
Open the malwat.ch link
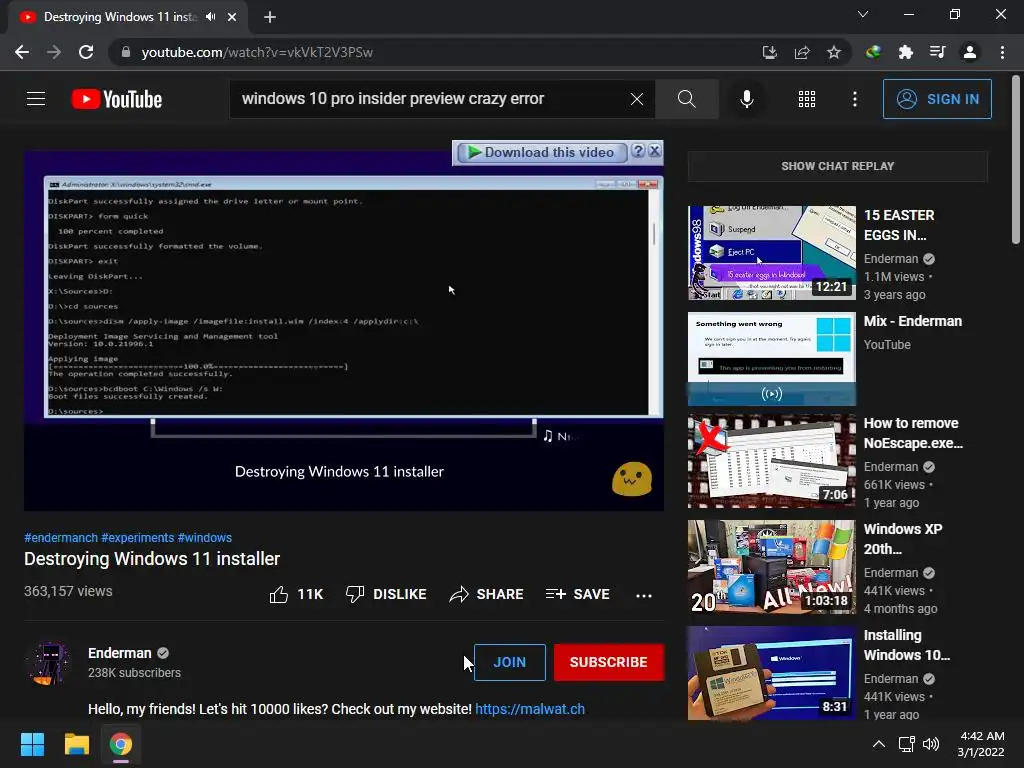(x=530, y=709)
